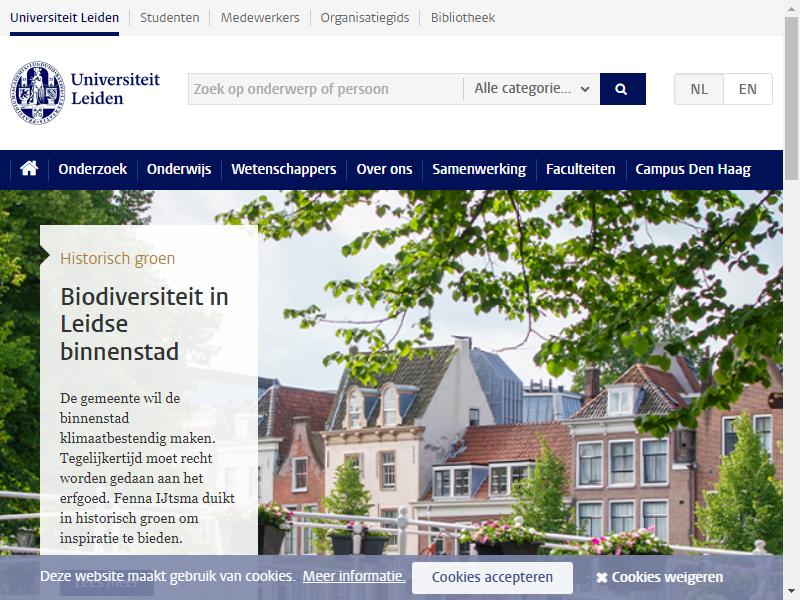The height and width of the screenshot is (600, 800).
Task: Open the Alle categorieën dropdown
Action: [x=532, y=89]
